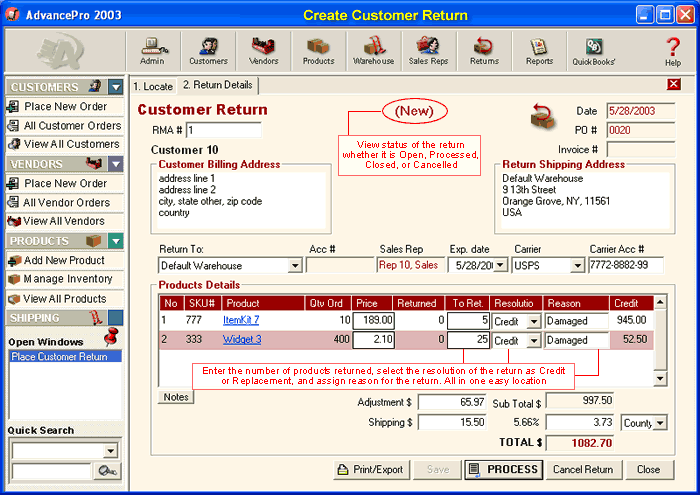Open the Vendors toolbar icon

263,51
